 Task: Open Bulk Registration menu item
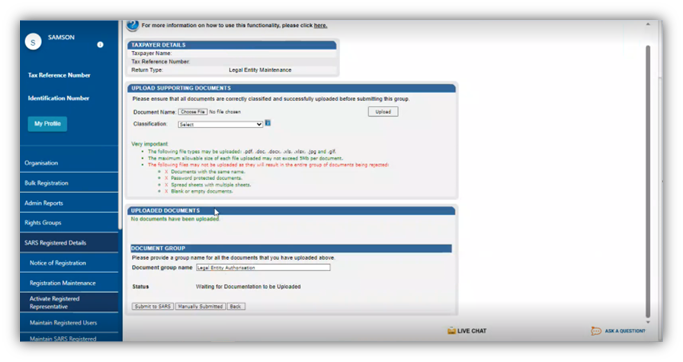pos(69,183)
